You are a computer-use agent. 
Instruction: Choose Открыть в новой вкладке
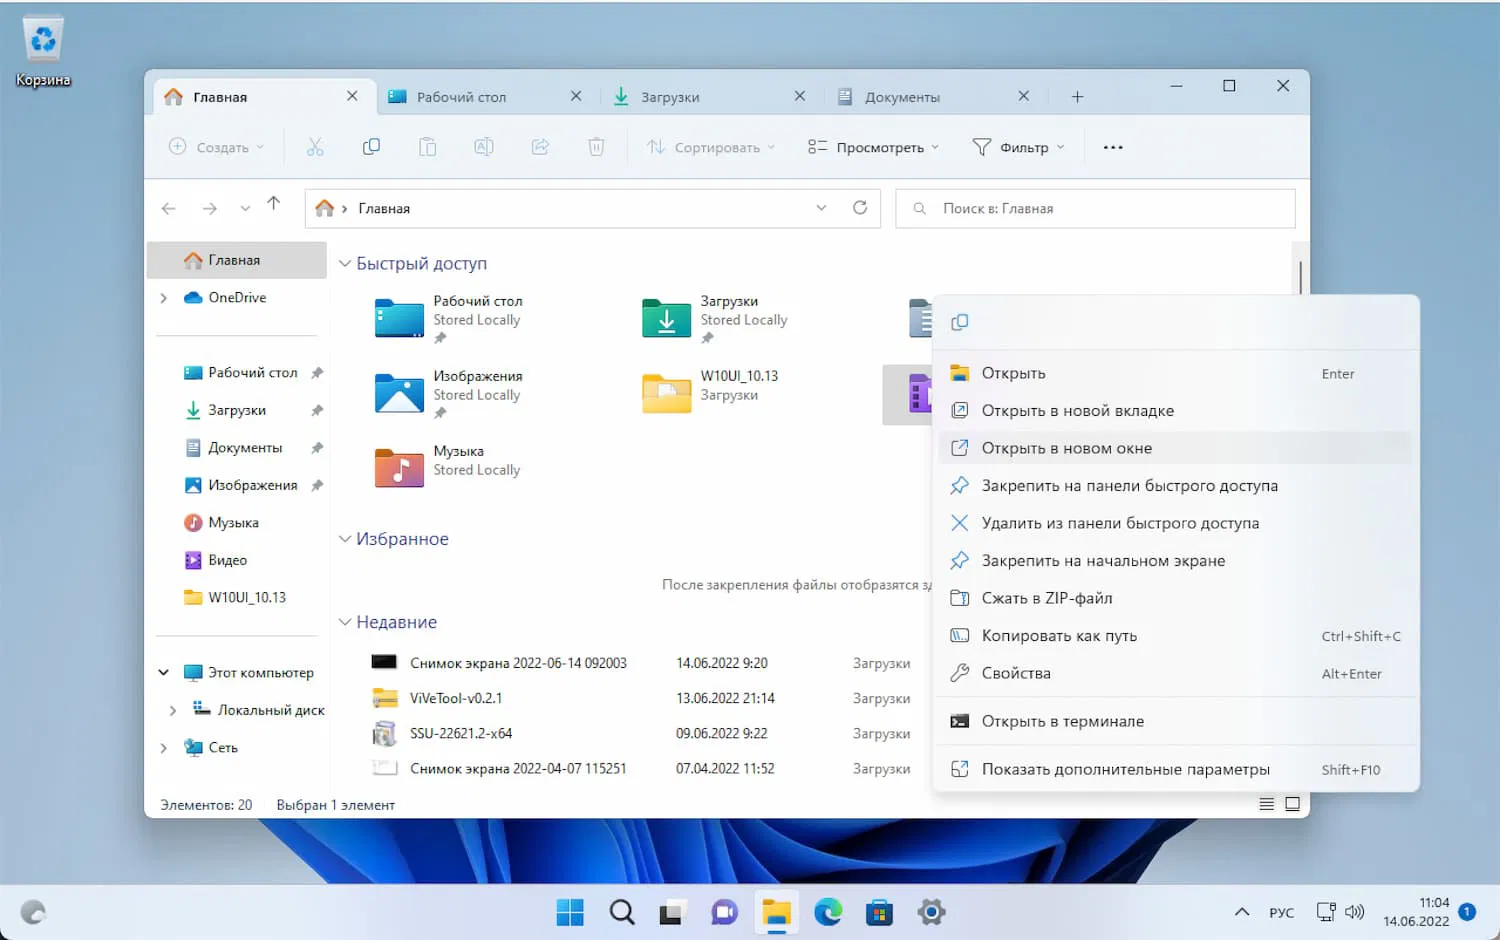point(1176,411)
